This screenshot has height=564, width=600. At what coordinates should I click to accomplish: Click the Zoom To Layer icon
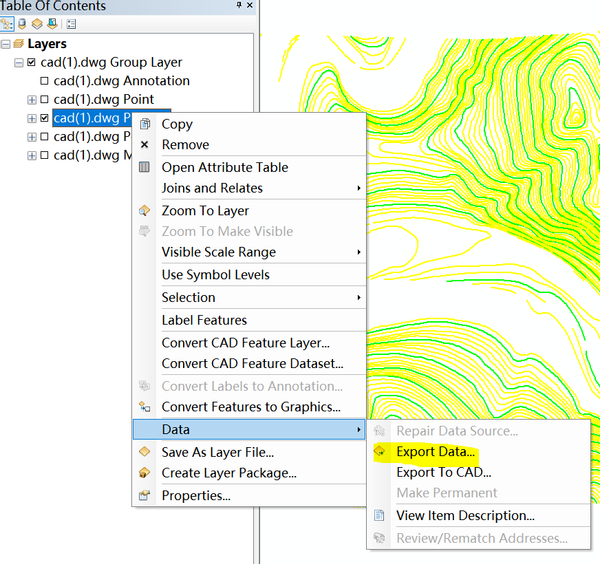[144, 211]
